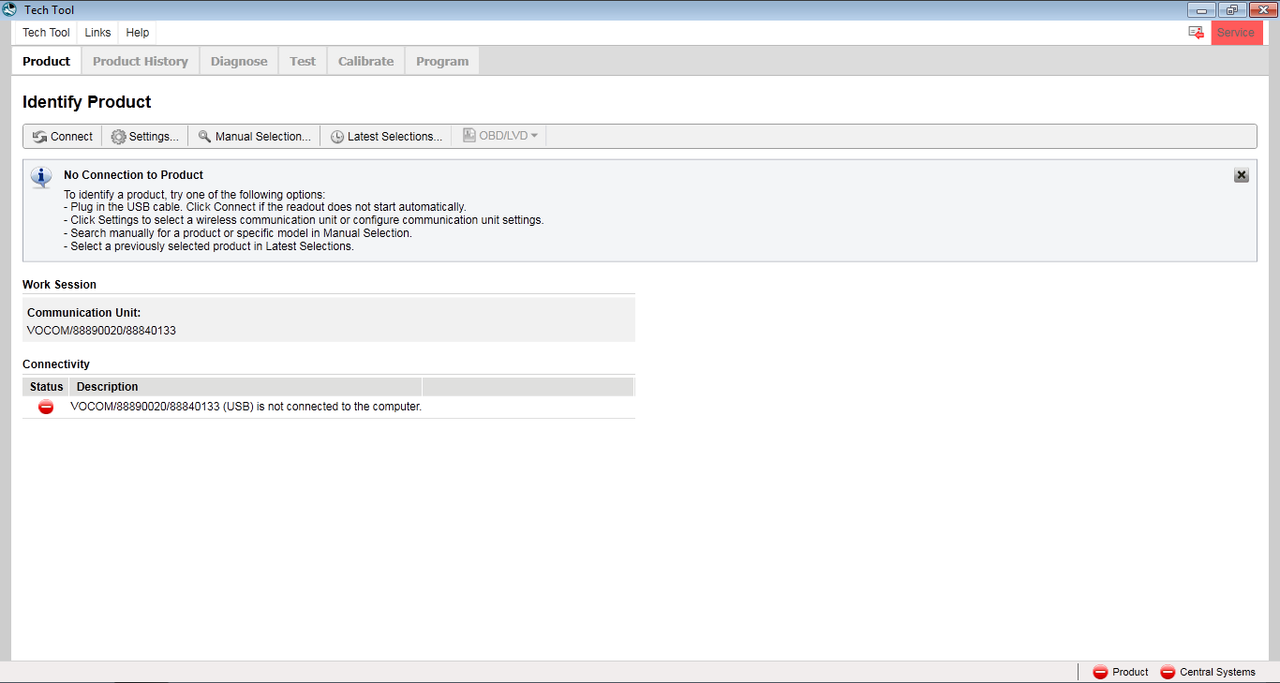Viewport: 1280px width, 683px height.
Task: Click the blue information icon in banner
Action: coord(41,177)
